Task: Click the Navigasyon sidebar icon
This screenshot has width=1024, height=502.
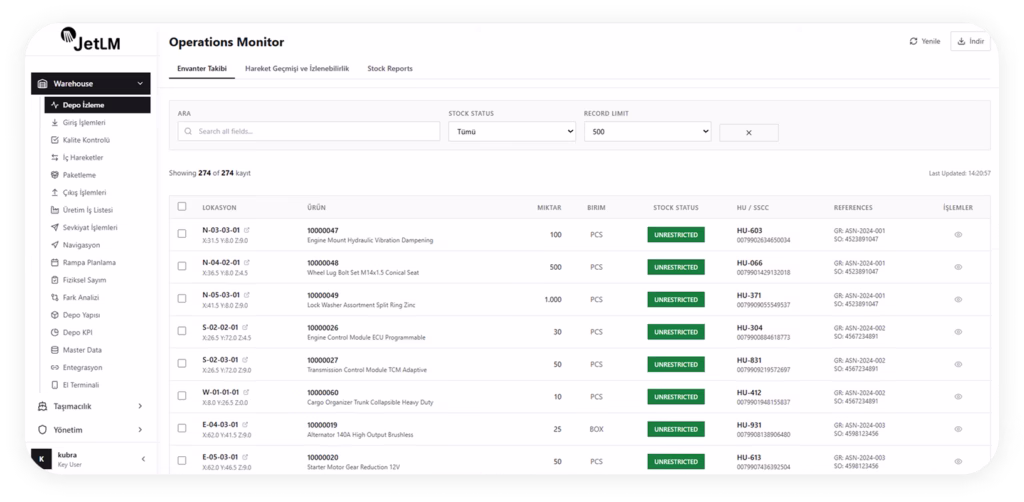Action: point(54,245)
